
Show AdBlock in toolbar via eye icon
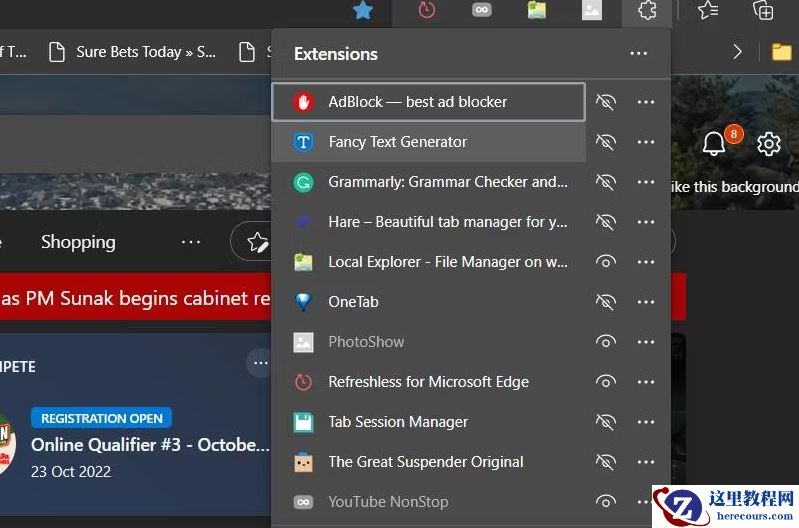pyautogui.click(x=606, y=102)
